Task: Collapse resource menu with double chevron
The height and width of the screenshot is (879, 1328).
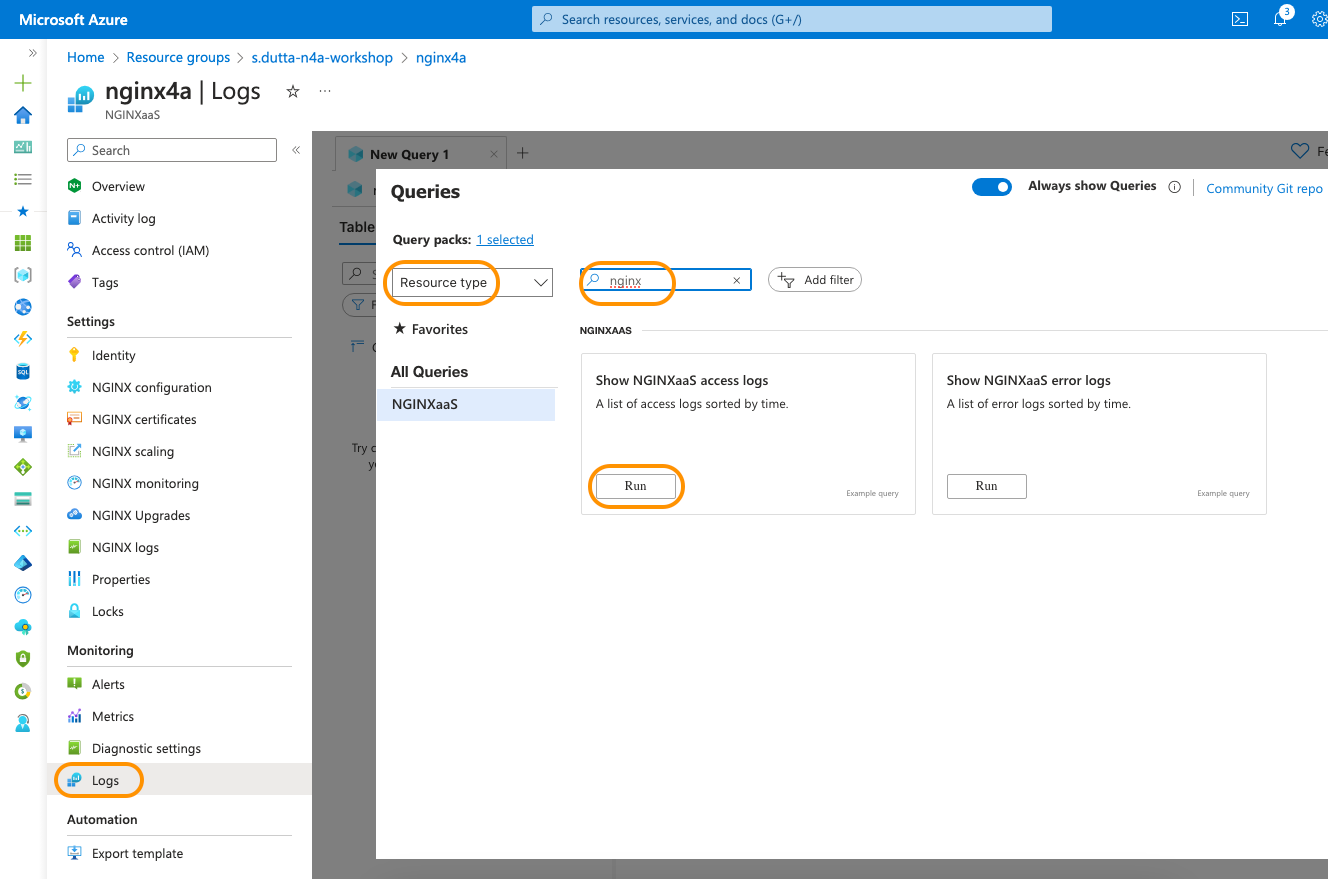Action: pos(296,150)
